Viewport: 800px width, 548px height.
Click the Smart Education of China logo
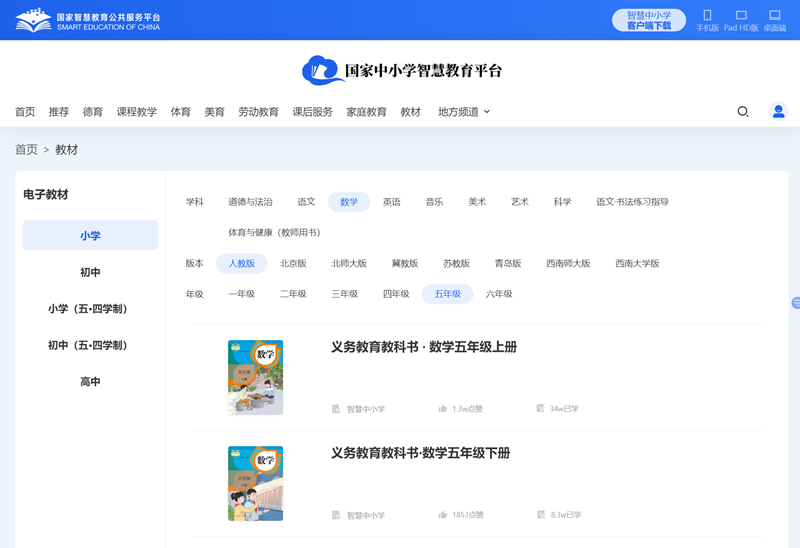pyautogui.click(x=87, y=20)
